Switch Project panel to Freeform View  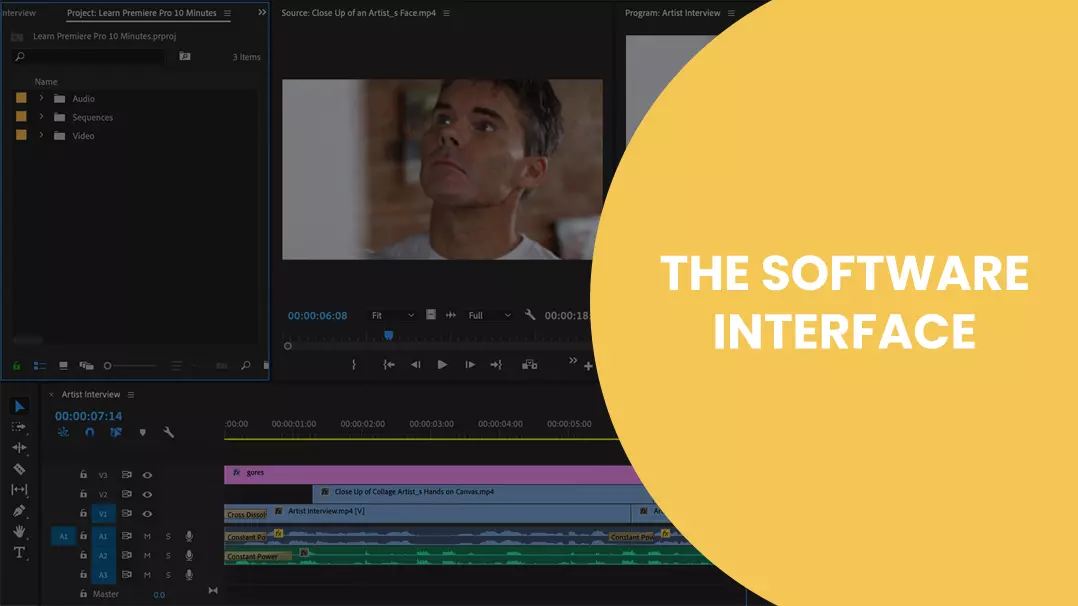point(87,366)
